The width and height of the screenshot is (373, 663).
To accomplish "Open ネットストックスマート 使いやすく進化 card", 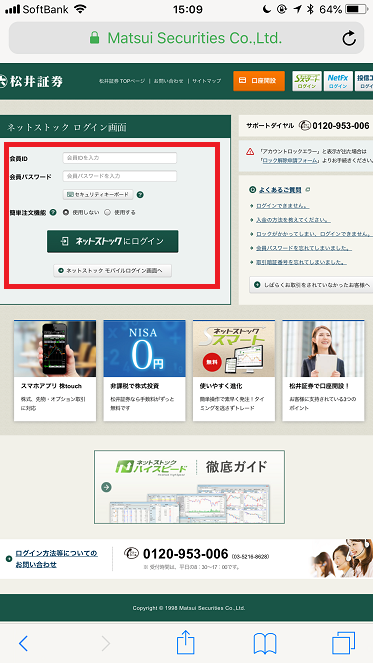I will (x=234, y=370).
